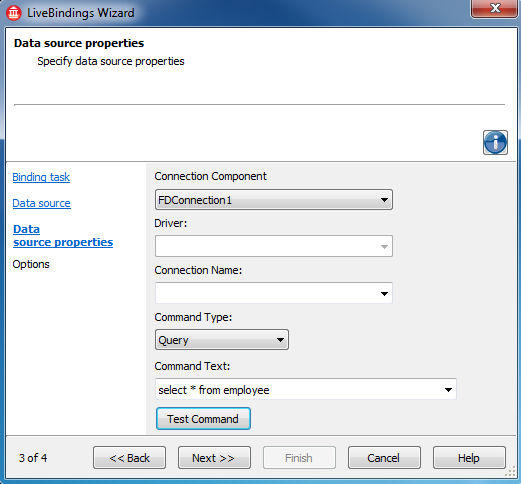Screen dimensions: 521x484
Task: Click the 'Command Text:' label
Action: click(x=192, y=366)
